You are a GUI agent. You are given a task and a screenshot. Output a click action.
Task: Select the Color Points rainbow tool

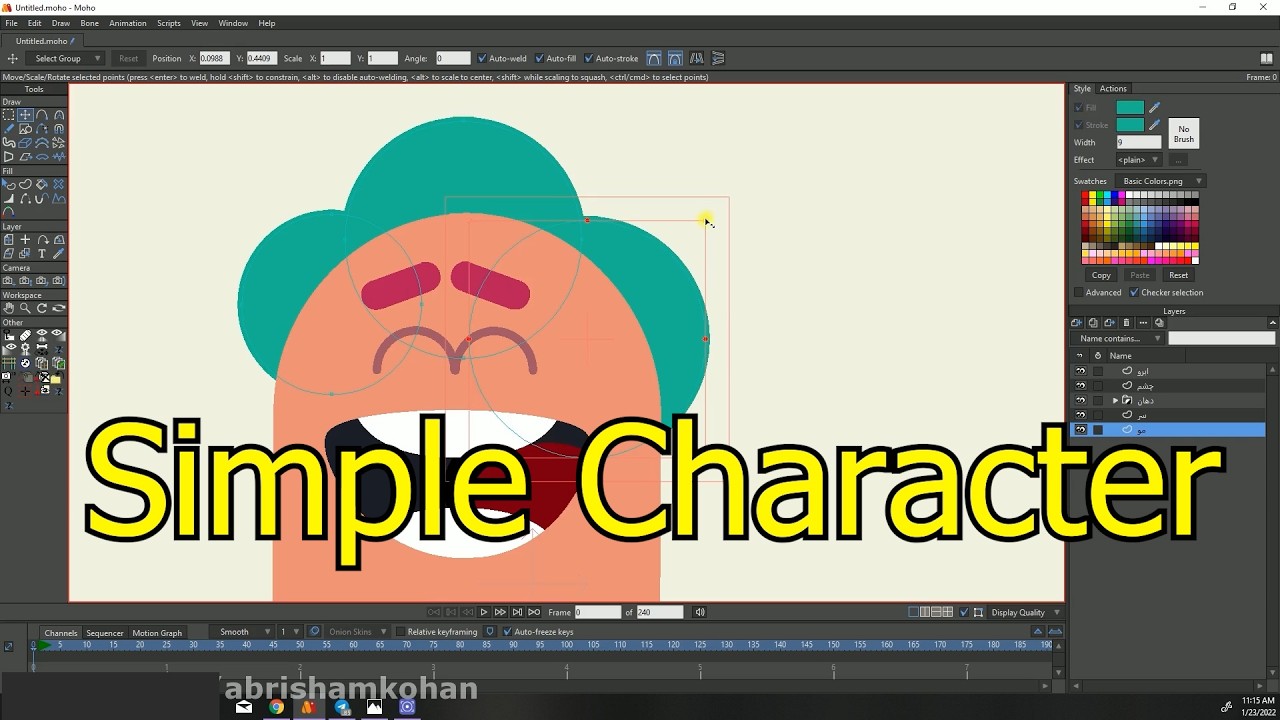[8, 212]
